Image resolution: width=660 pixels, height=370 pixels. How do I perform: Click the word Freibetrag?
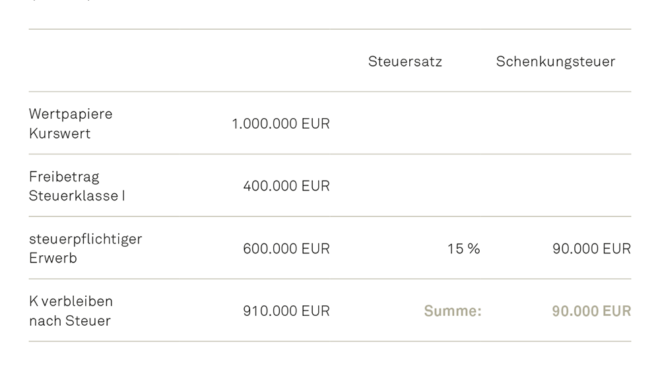[64, 177]
